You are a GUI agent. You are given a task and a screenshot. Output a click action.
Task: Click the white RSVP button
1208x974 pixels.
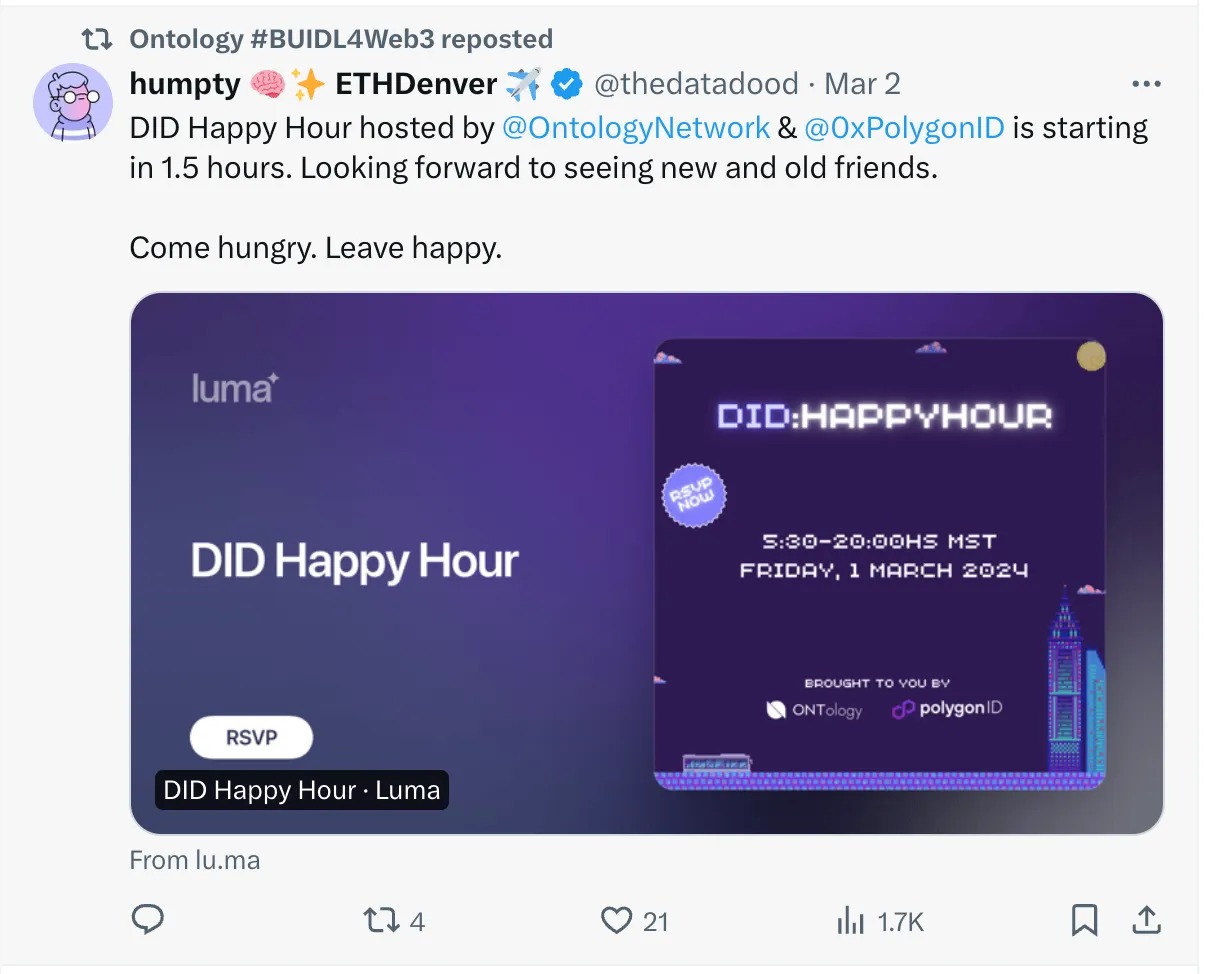pyautogui.click(x=251, y=738)
